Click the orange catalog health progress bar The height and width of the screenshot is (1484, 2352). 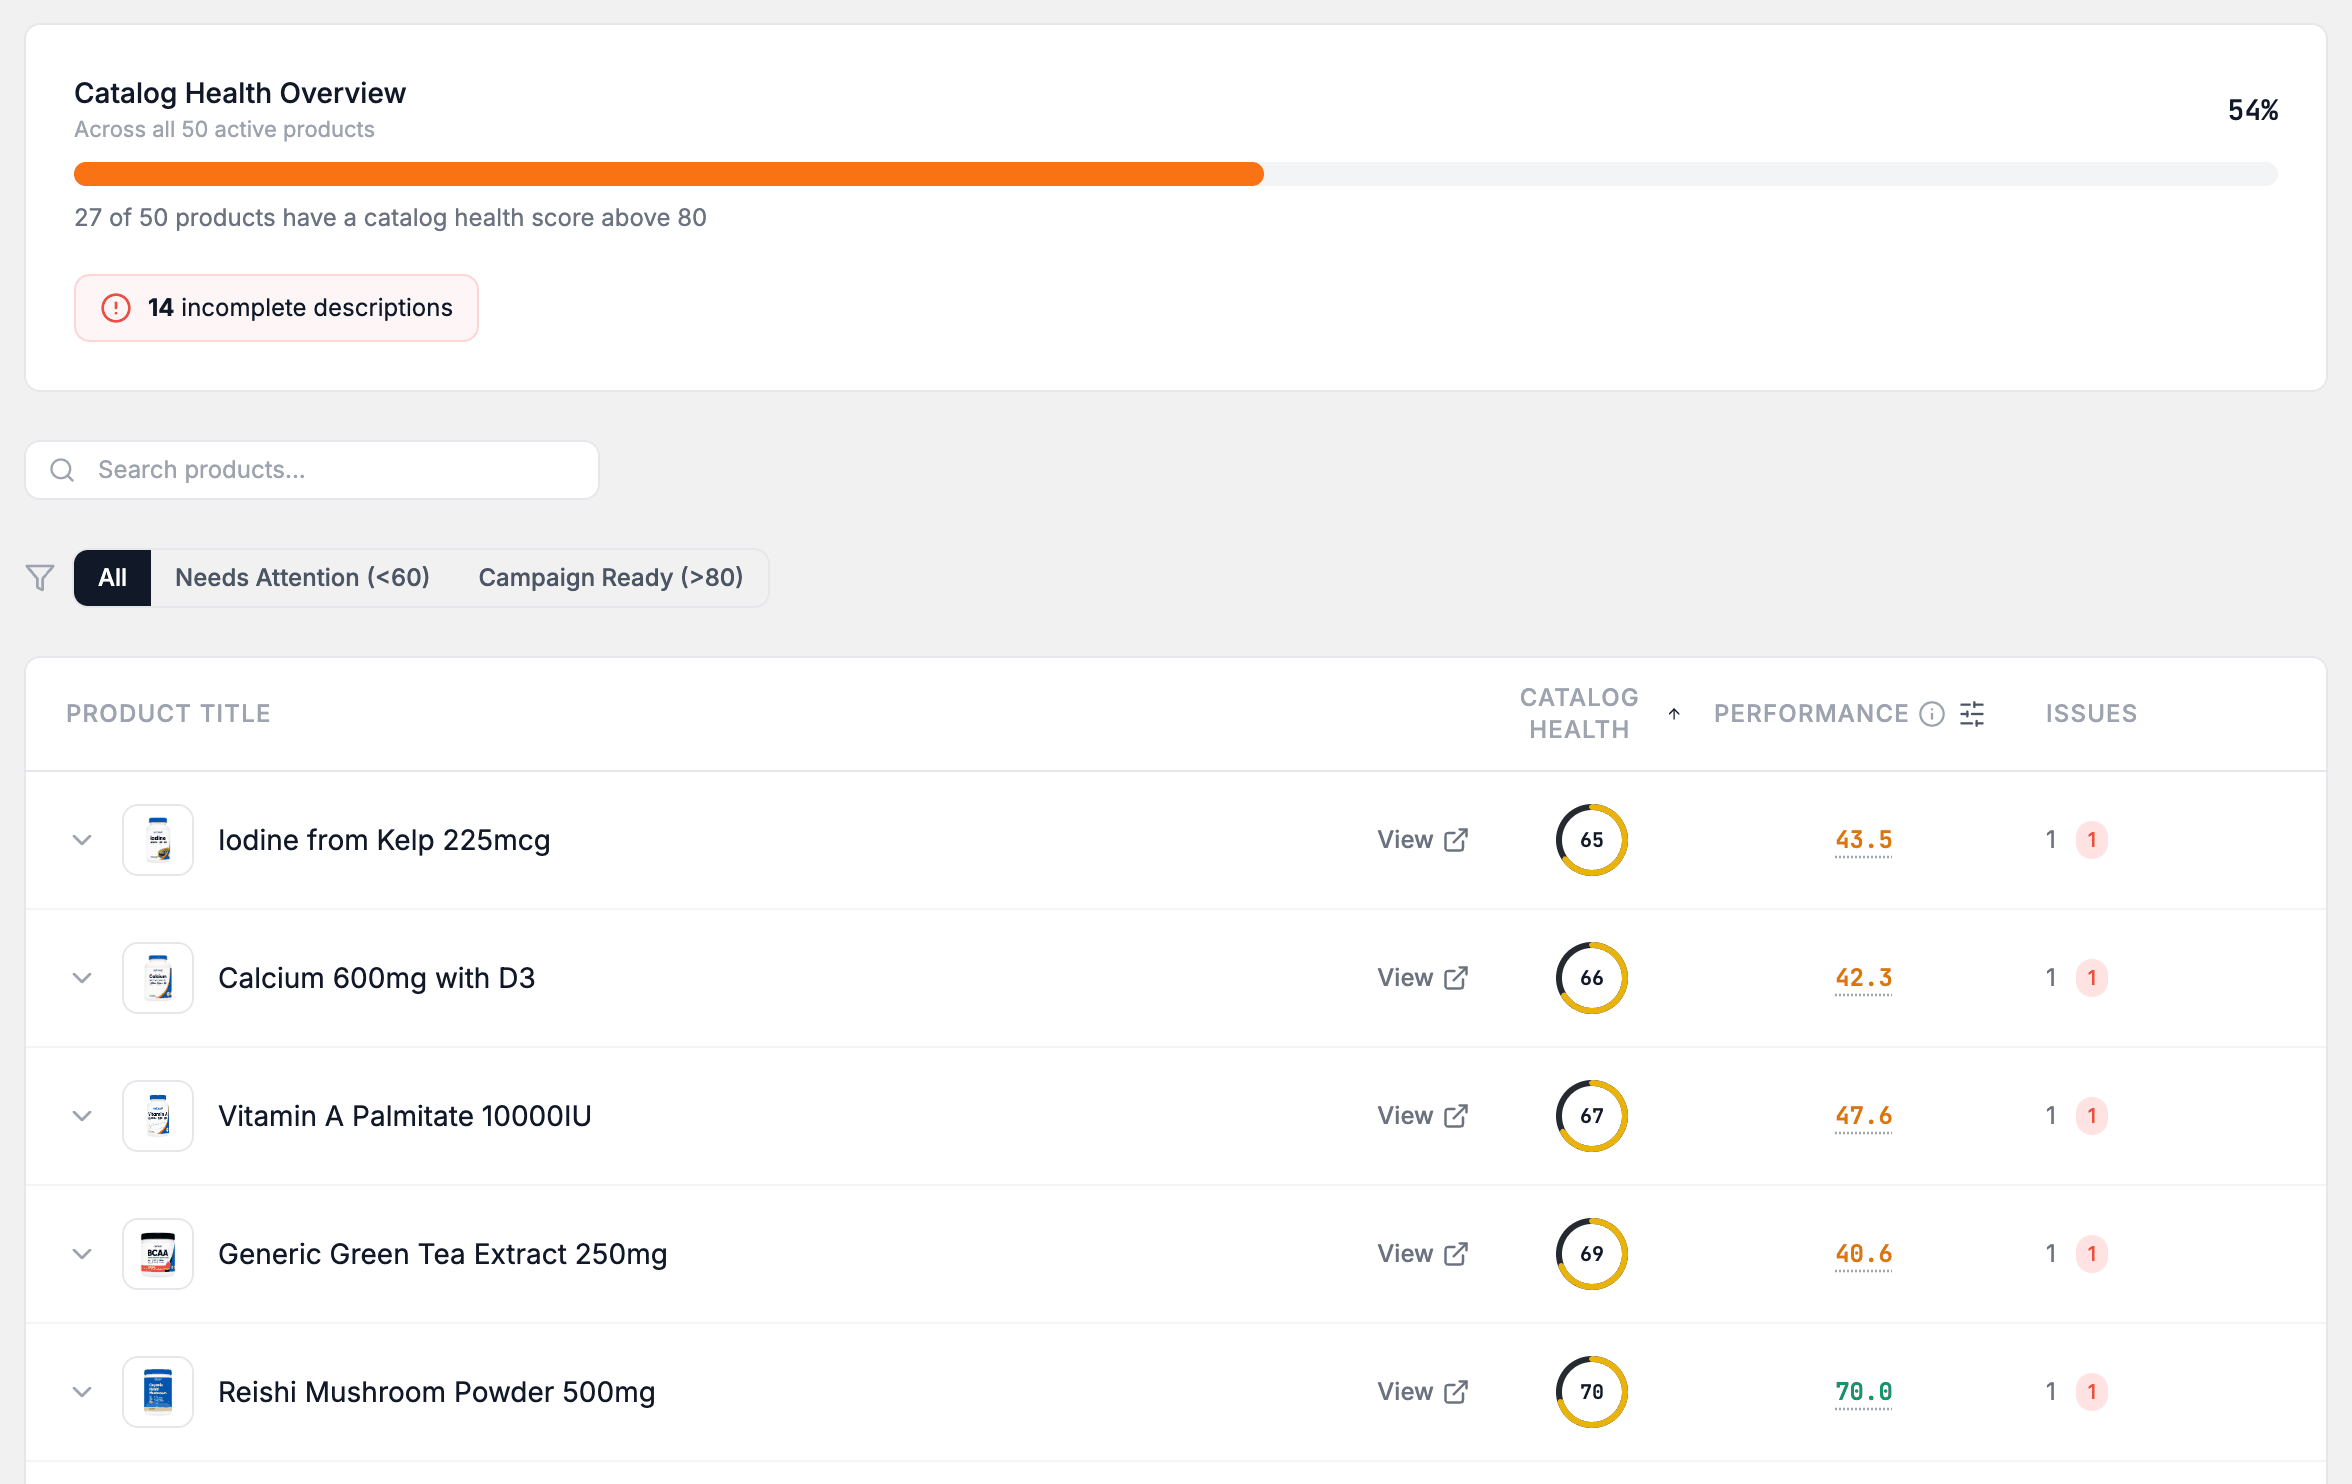click(x=668, y=174)
